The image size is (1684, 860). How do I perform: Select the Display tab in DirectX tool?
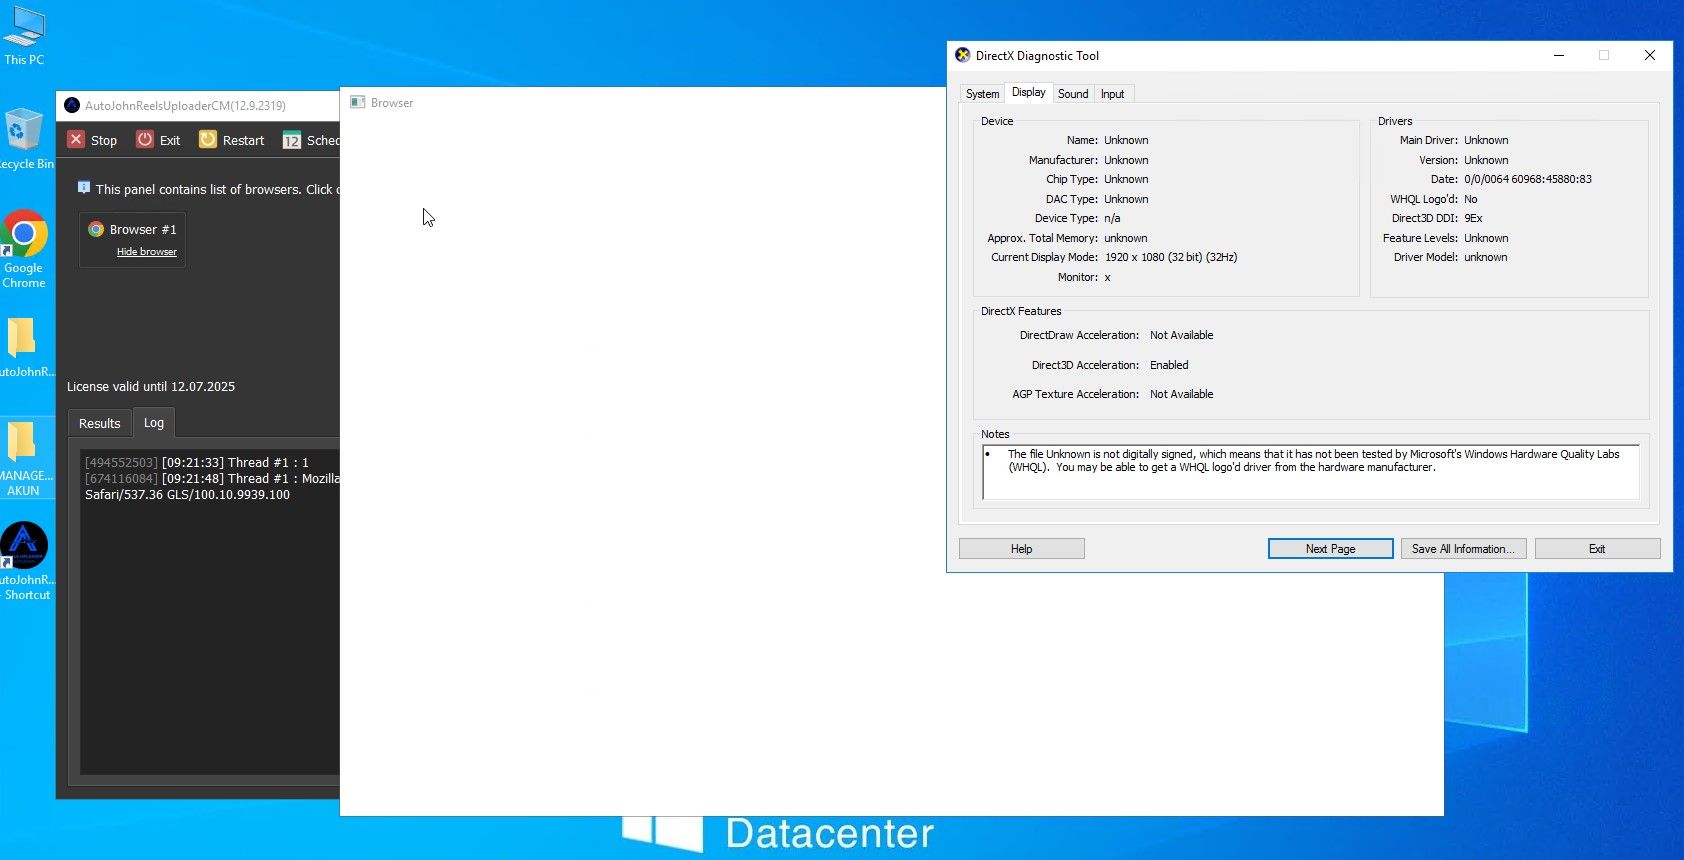pyautogui.click(x=1028, y=92)
